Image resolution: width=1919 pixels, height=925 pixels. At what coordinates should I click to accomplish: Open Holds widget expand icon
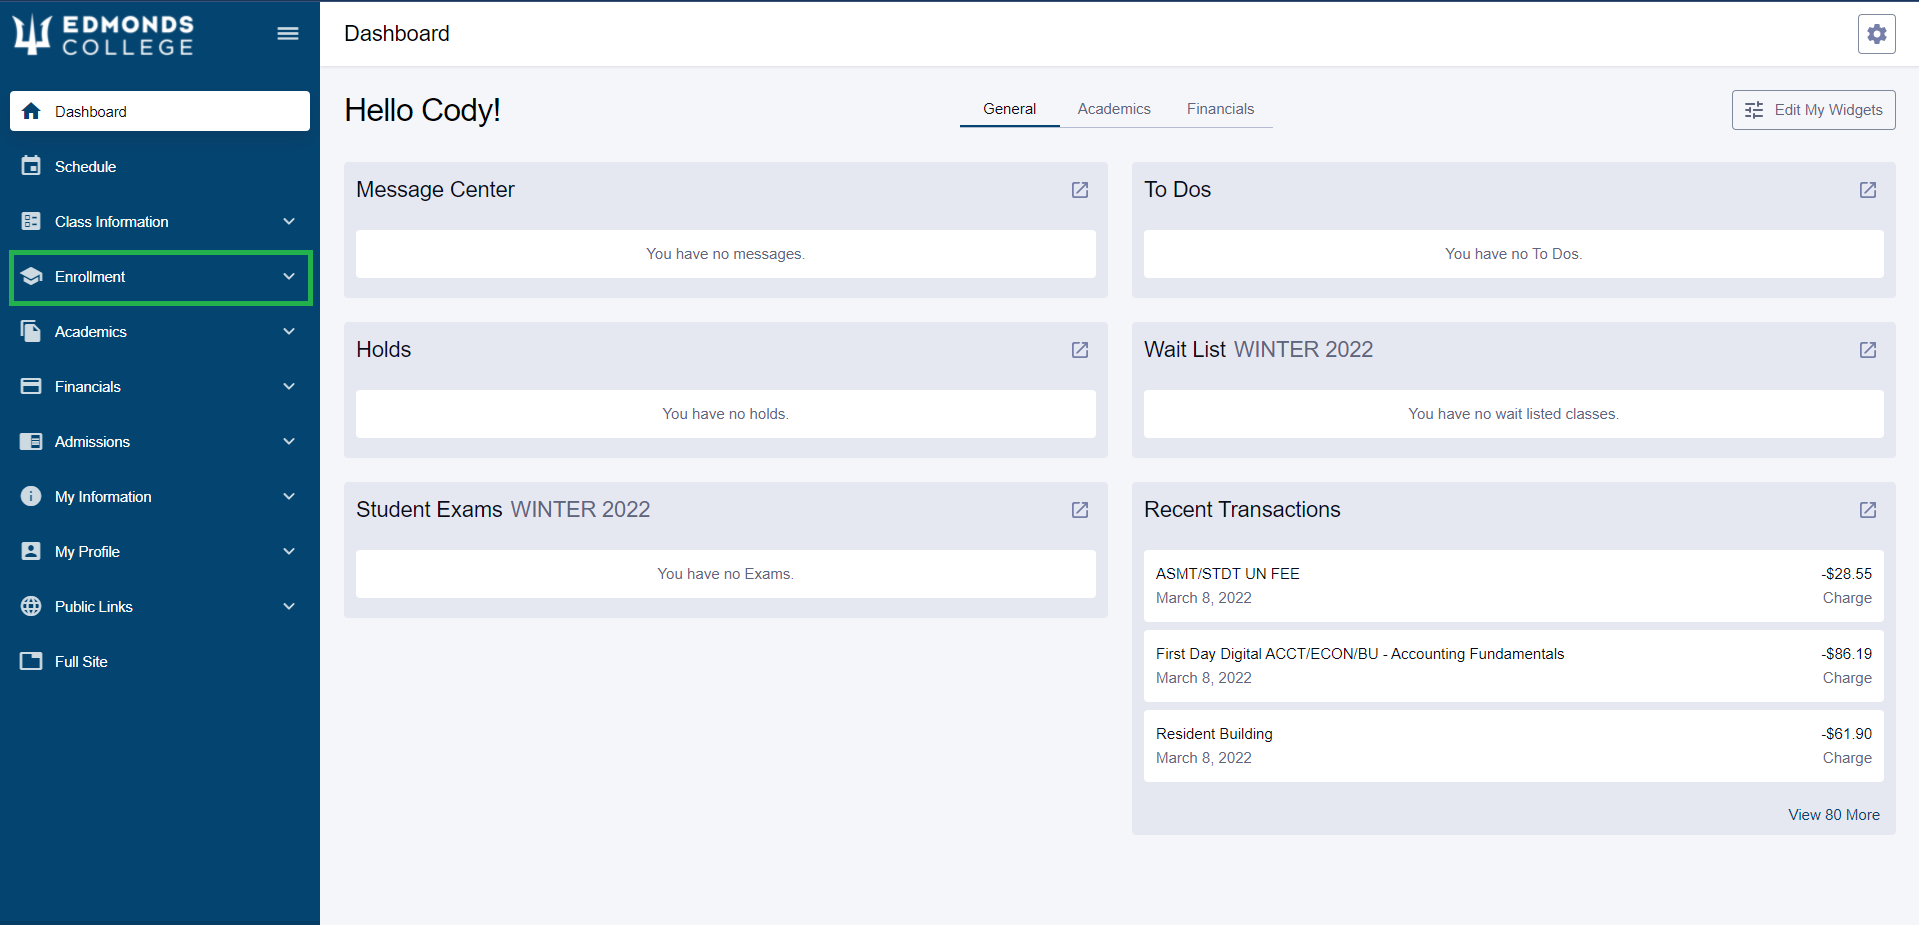click(x=1080, y=350)
